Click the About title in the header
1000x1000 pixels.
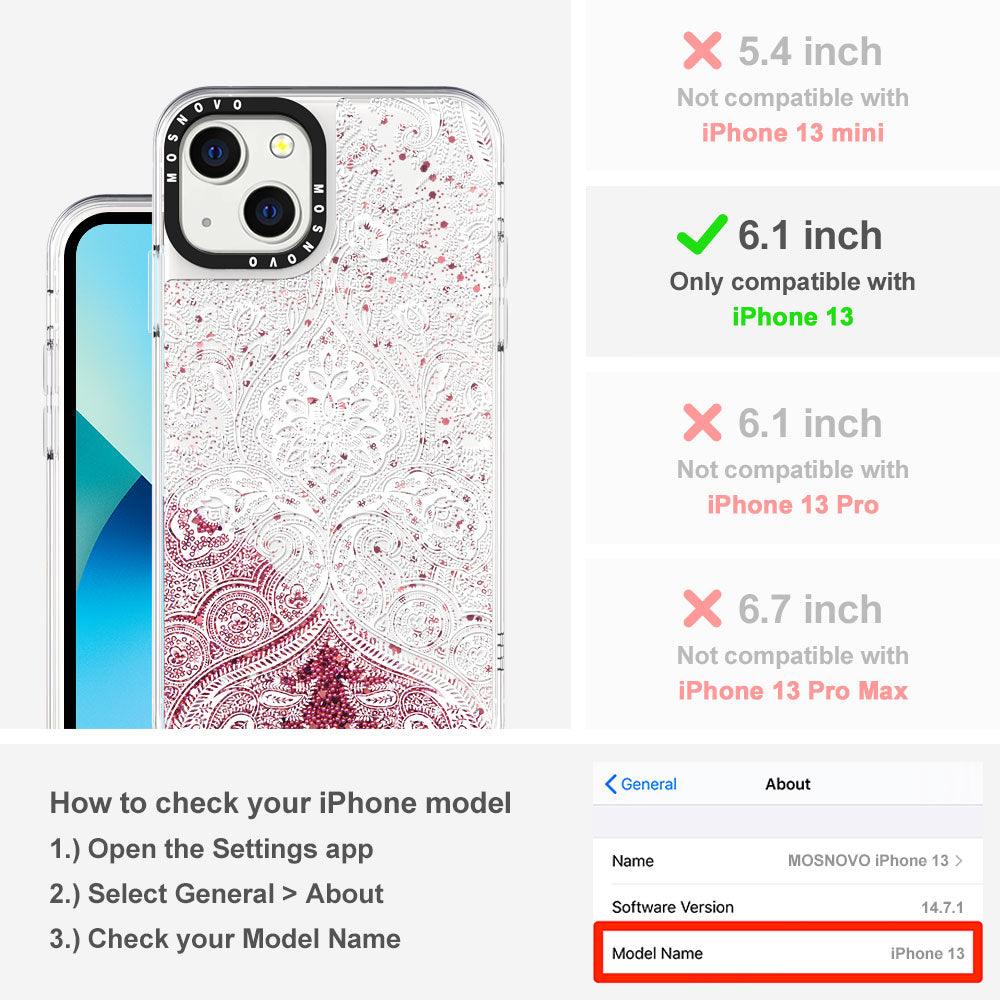pyautogui.click(x=788, y=784)
